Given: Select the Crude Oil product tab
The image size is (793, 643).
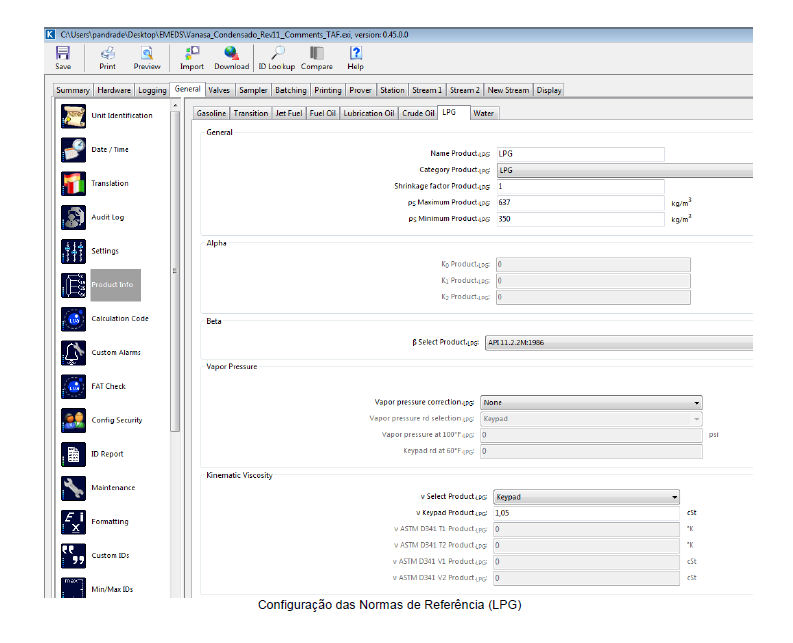Looking at the screenshot, I should (418, 113).
